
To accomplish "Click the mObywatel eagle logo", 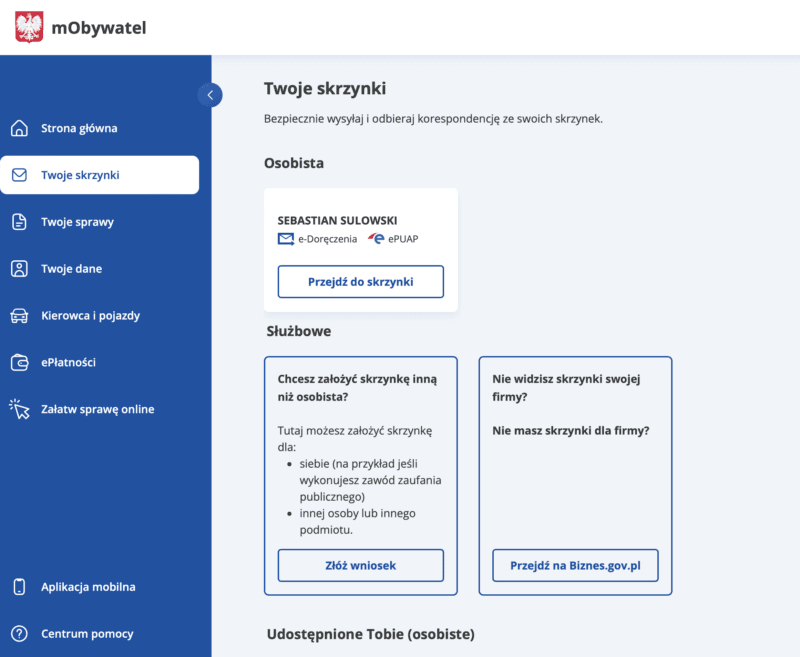I will (29, 27).
